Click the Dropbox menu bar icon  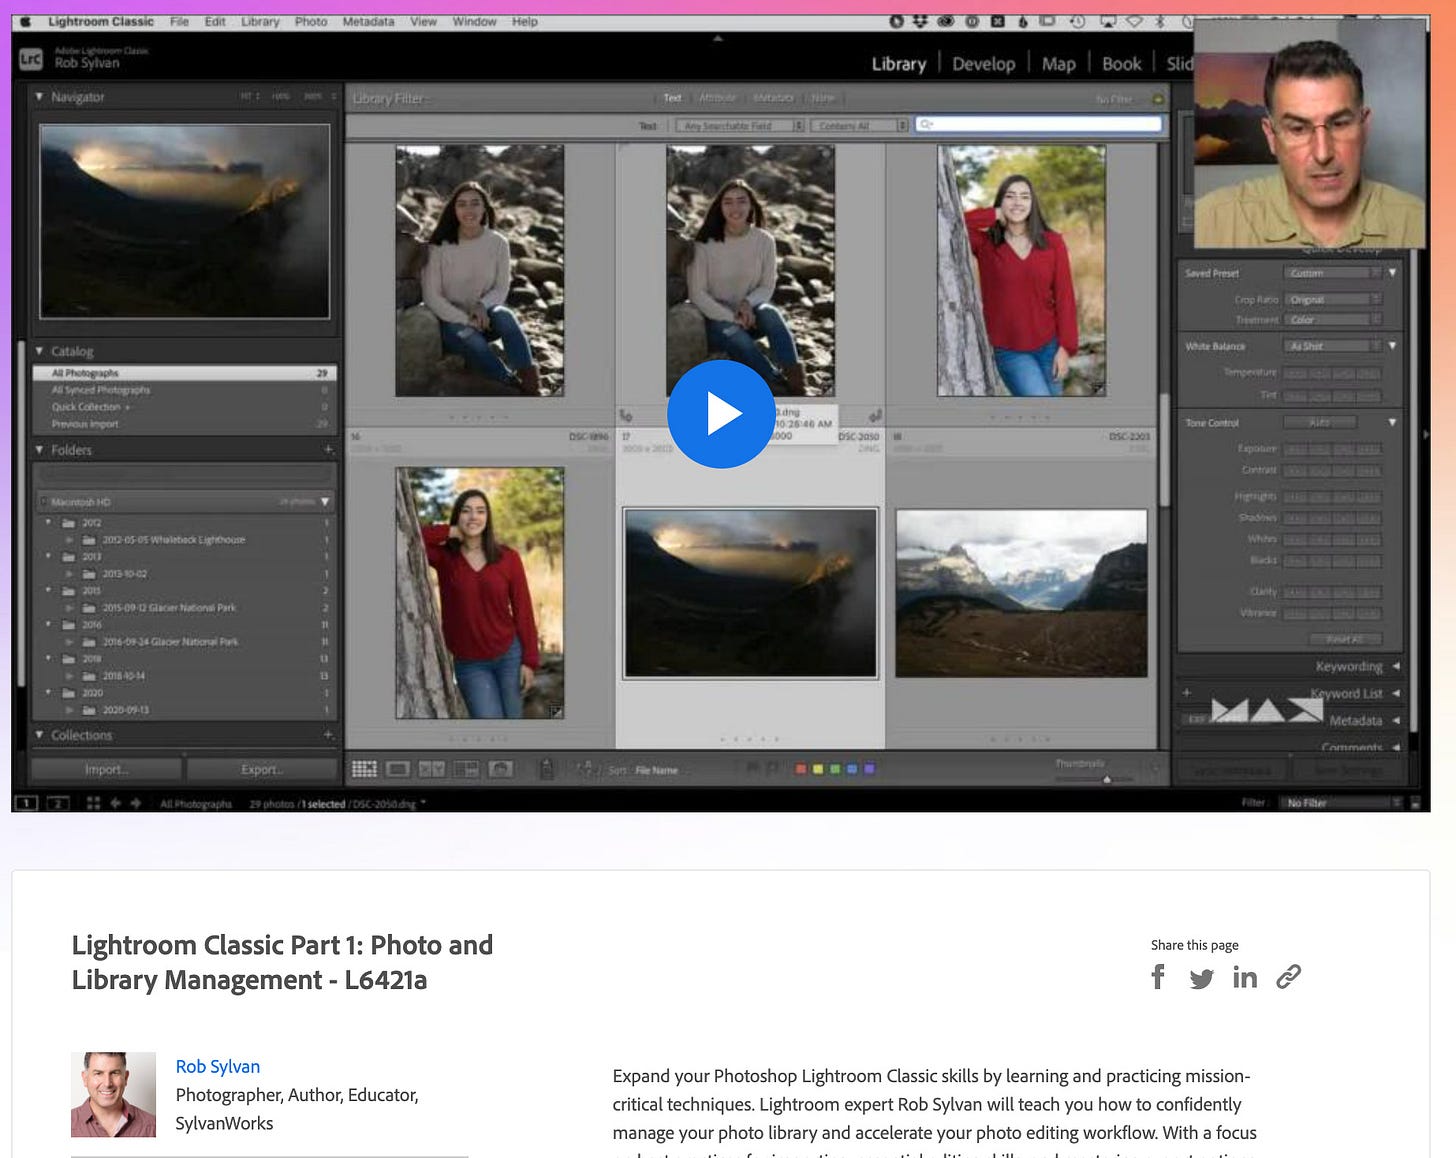[x=920, y=21]
